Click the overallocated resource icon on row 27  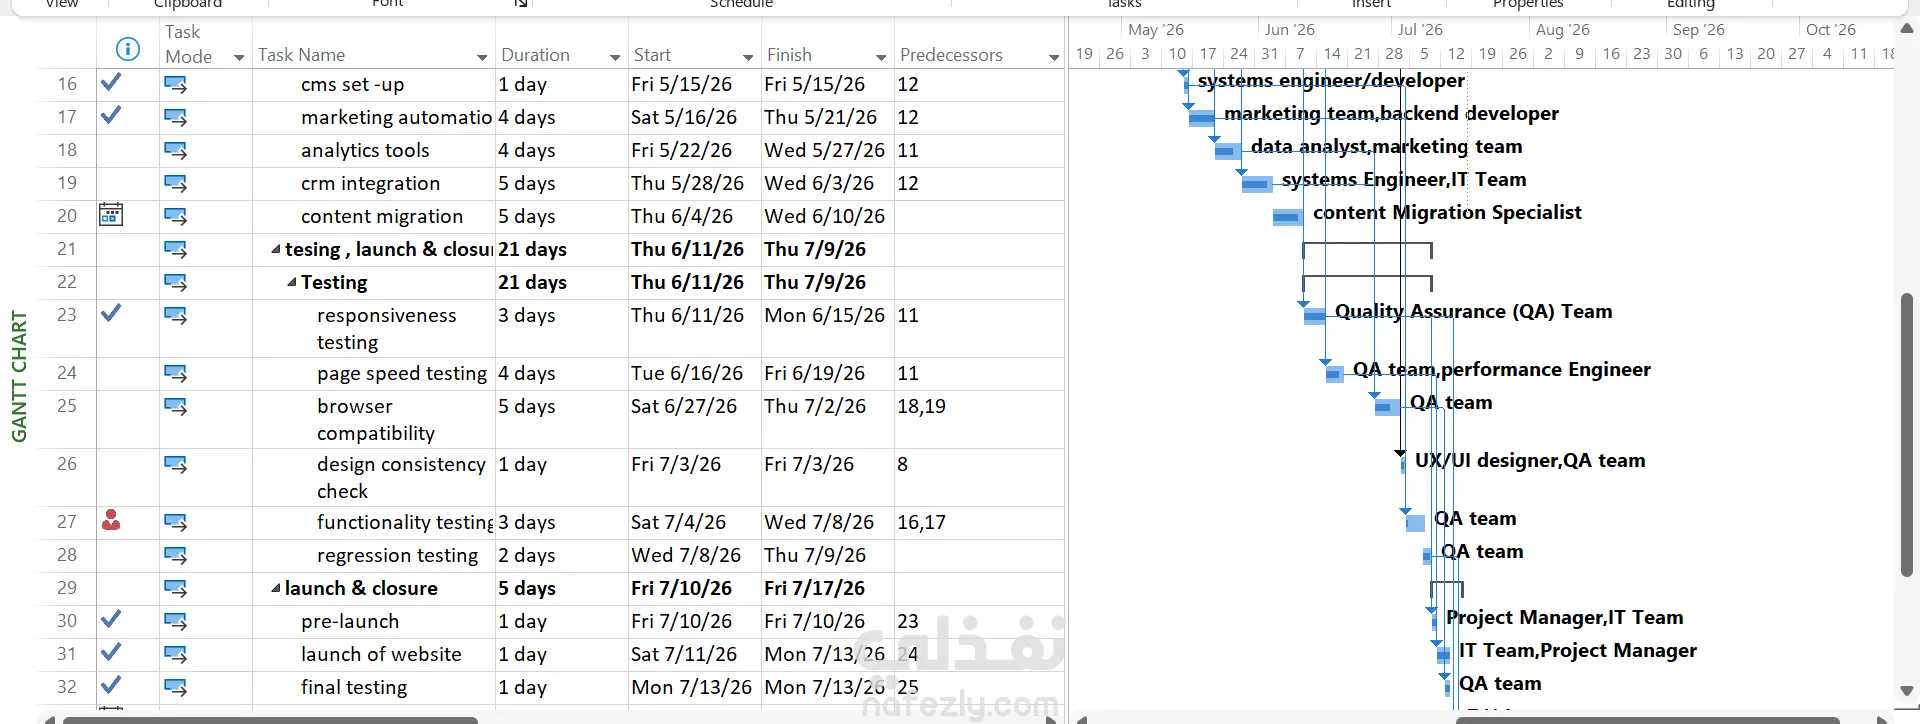[111, 520]
